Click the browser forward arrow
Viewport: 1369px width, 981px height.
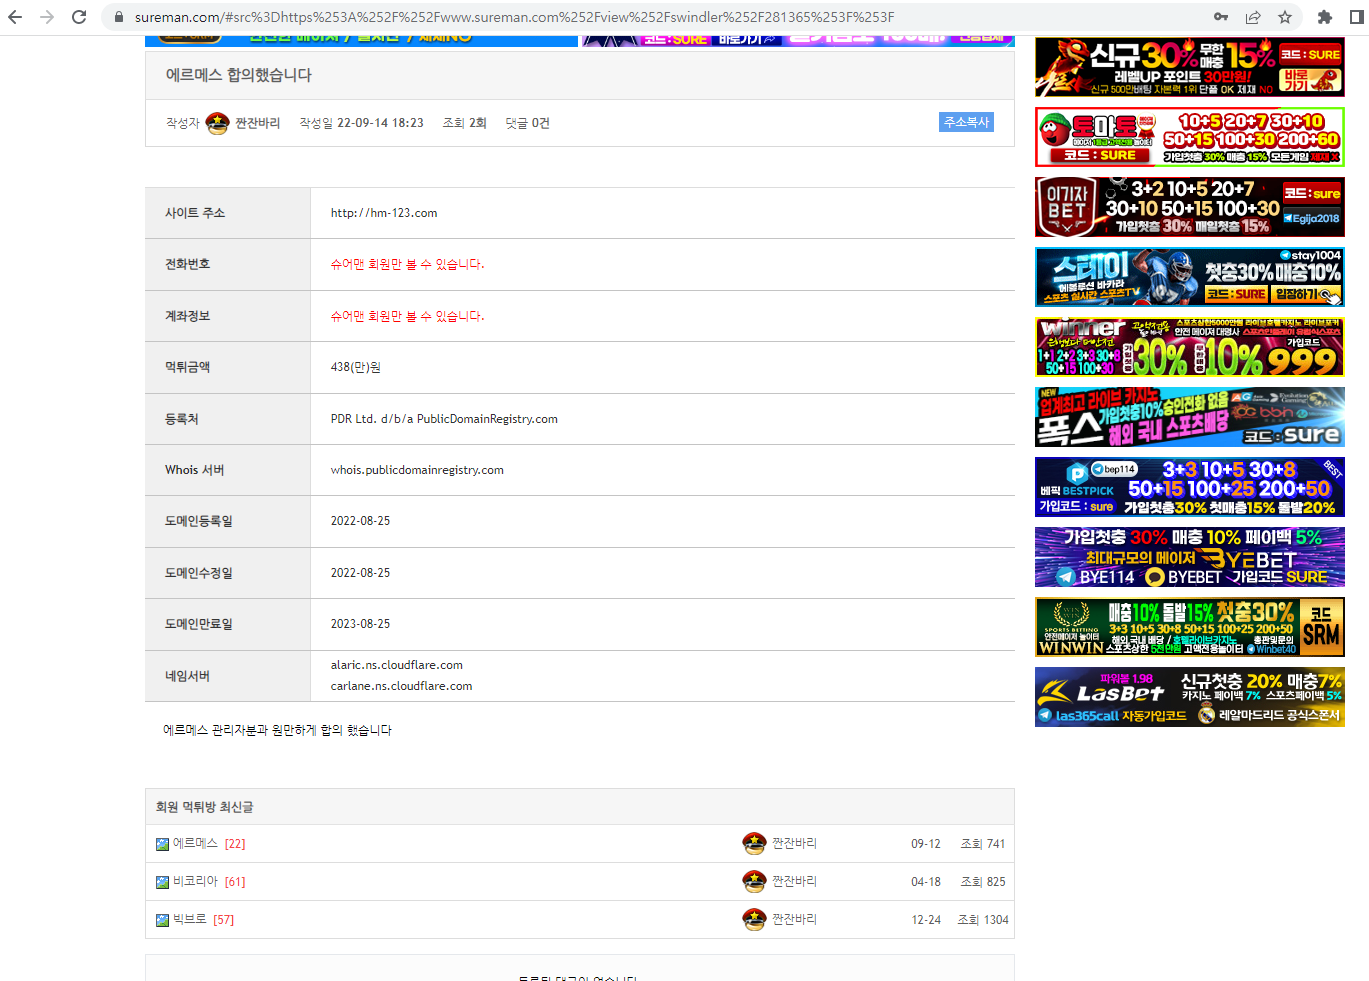pos(47,17)
